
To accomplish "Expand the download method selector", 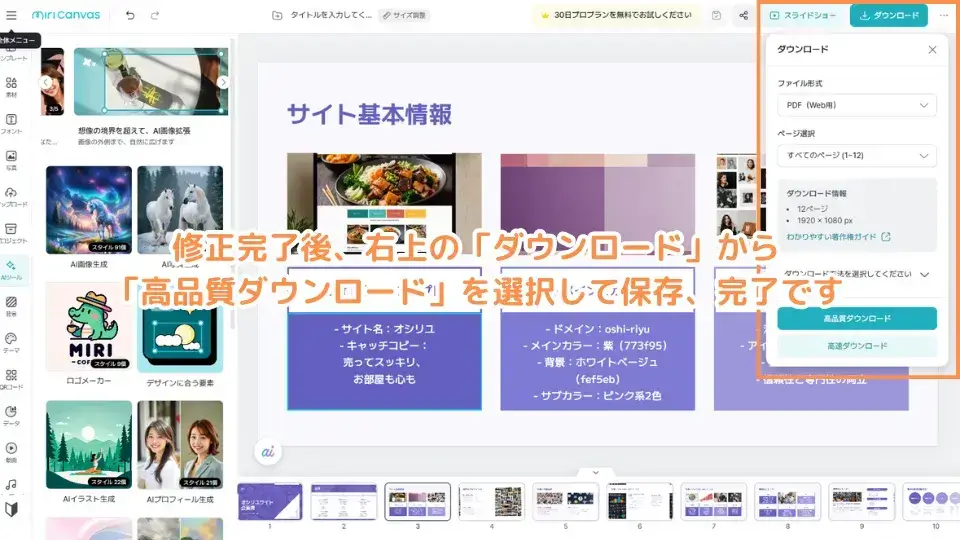I will [x=857, y=274].
